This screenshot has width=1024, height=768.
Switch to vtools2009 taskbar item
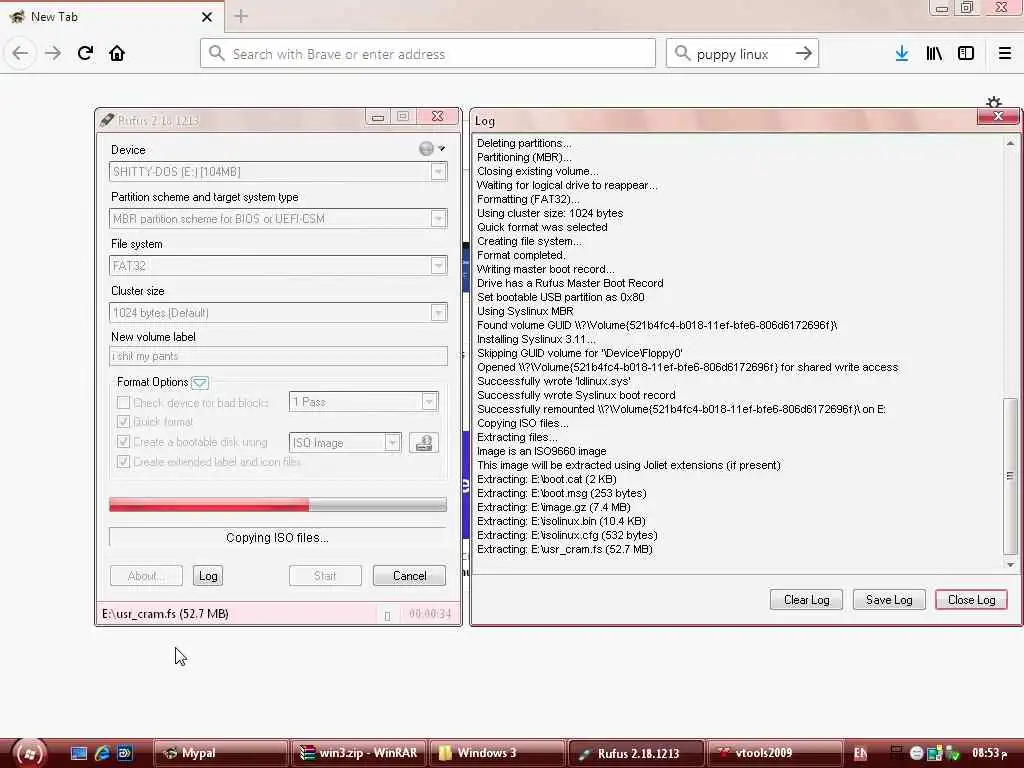point(775,753)
